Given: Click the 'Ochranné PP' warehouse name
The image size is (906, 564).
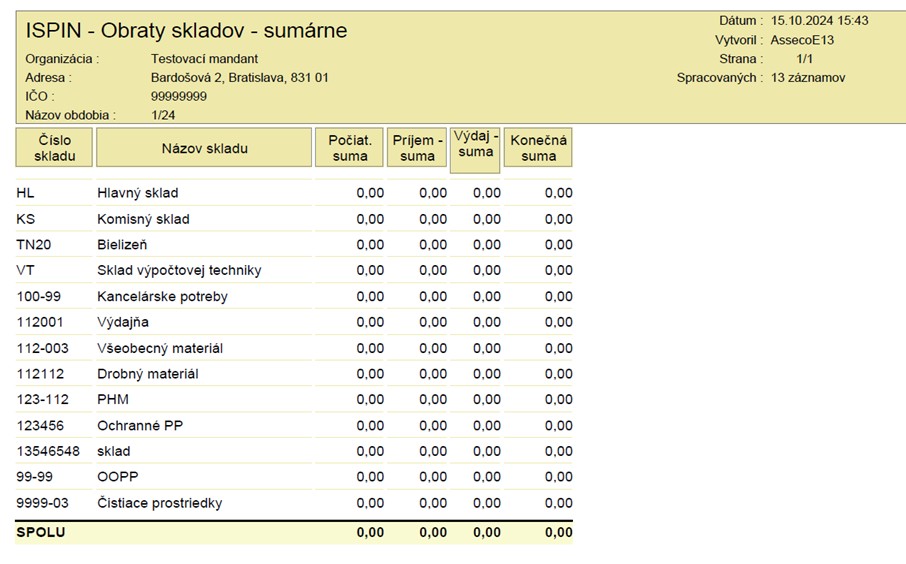Looking at the screenshot, I should (x=139, y=426).
